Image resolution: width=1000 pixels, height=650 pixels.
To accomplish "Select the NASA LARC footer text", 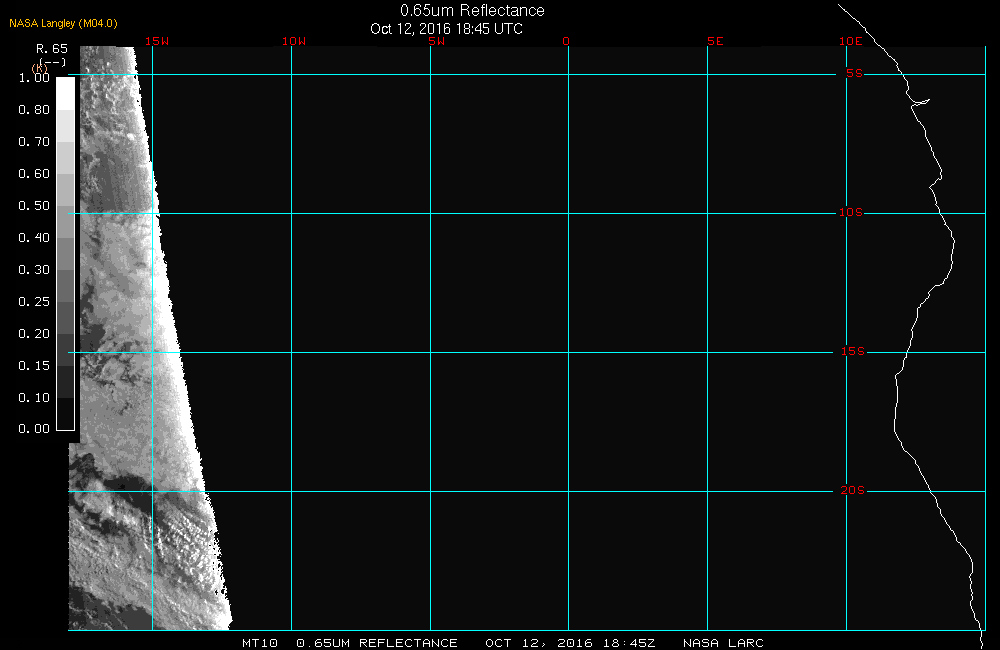I will (723, 643).
